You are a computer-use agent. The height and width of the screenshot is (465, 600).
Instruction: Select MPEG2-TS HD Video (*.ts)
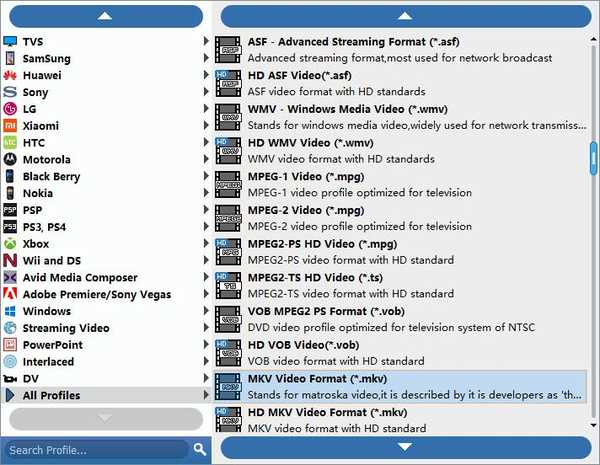click(x=400, y=285)
